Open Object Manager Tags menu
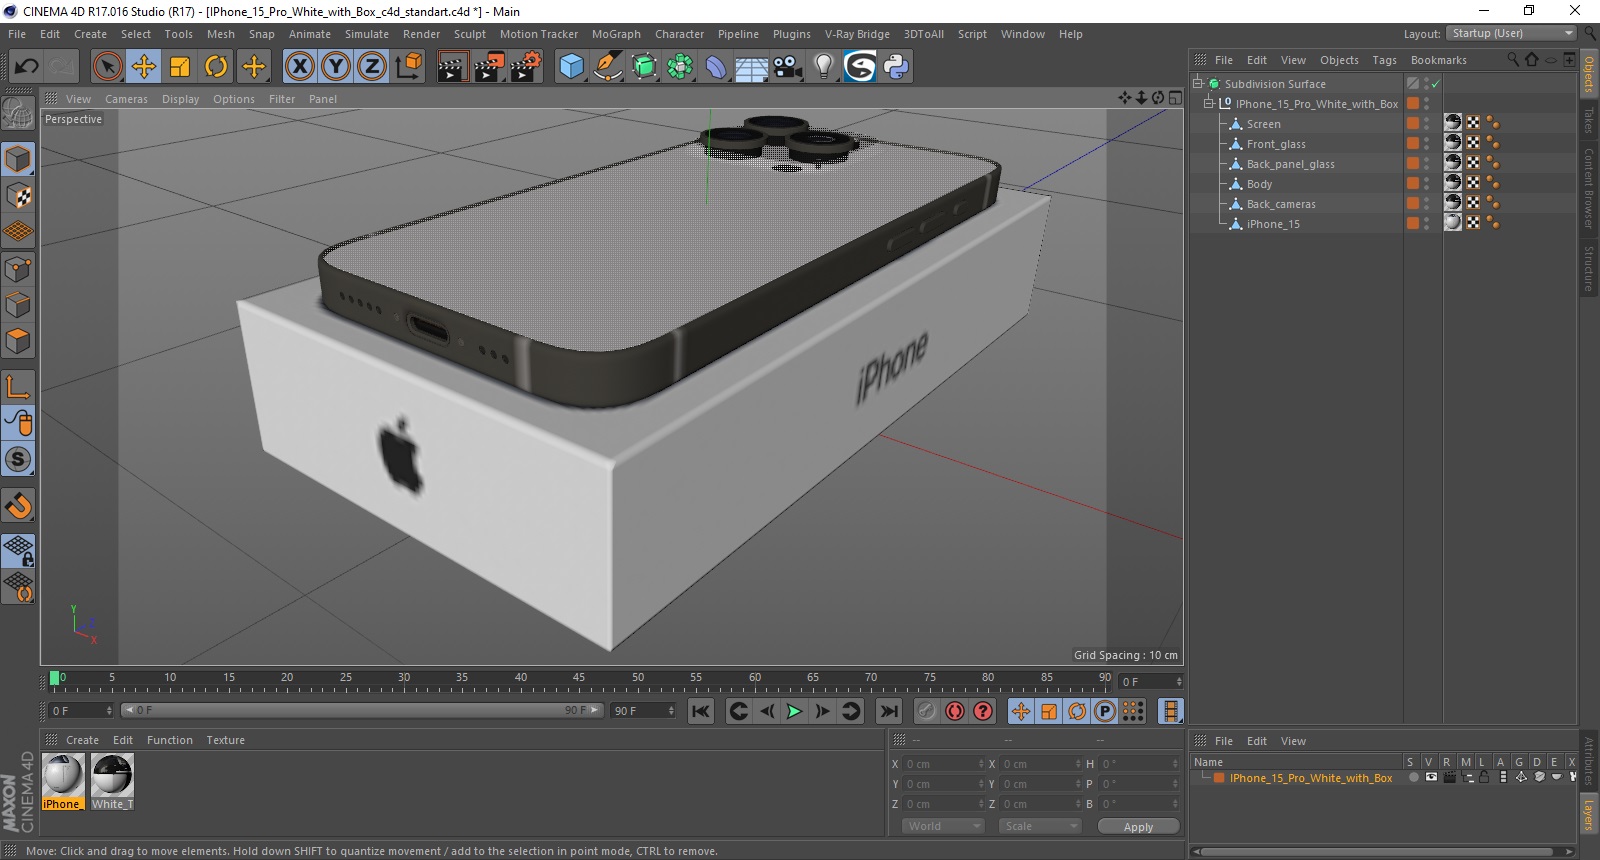This screenshot has height=860, width=1600. click(1384, 60)
